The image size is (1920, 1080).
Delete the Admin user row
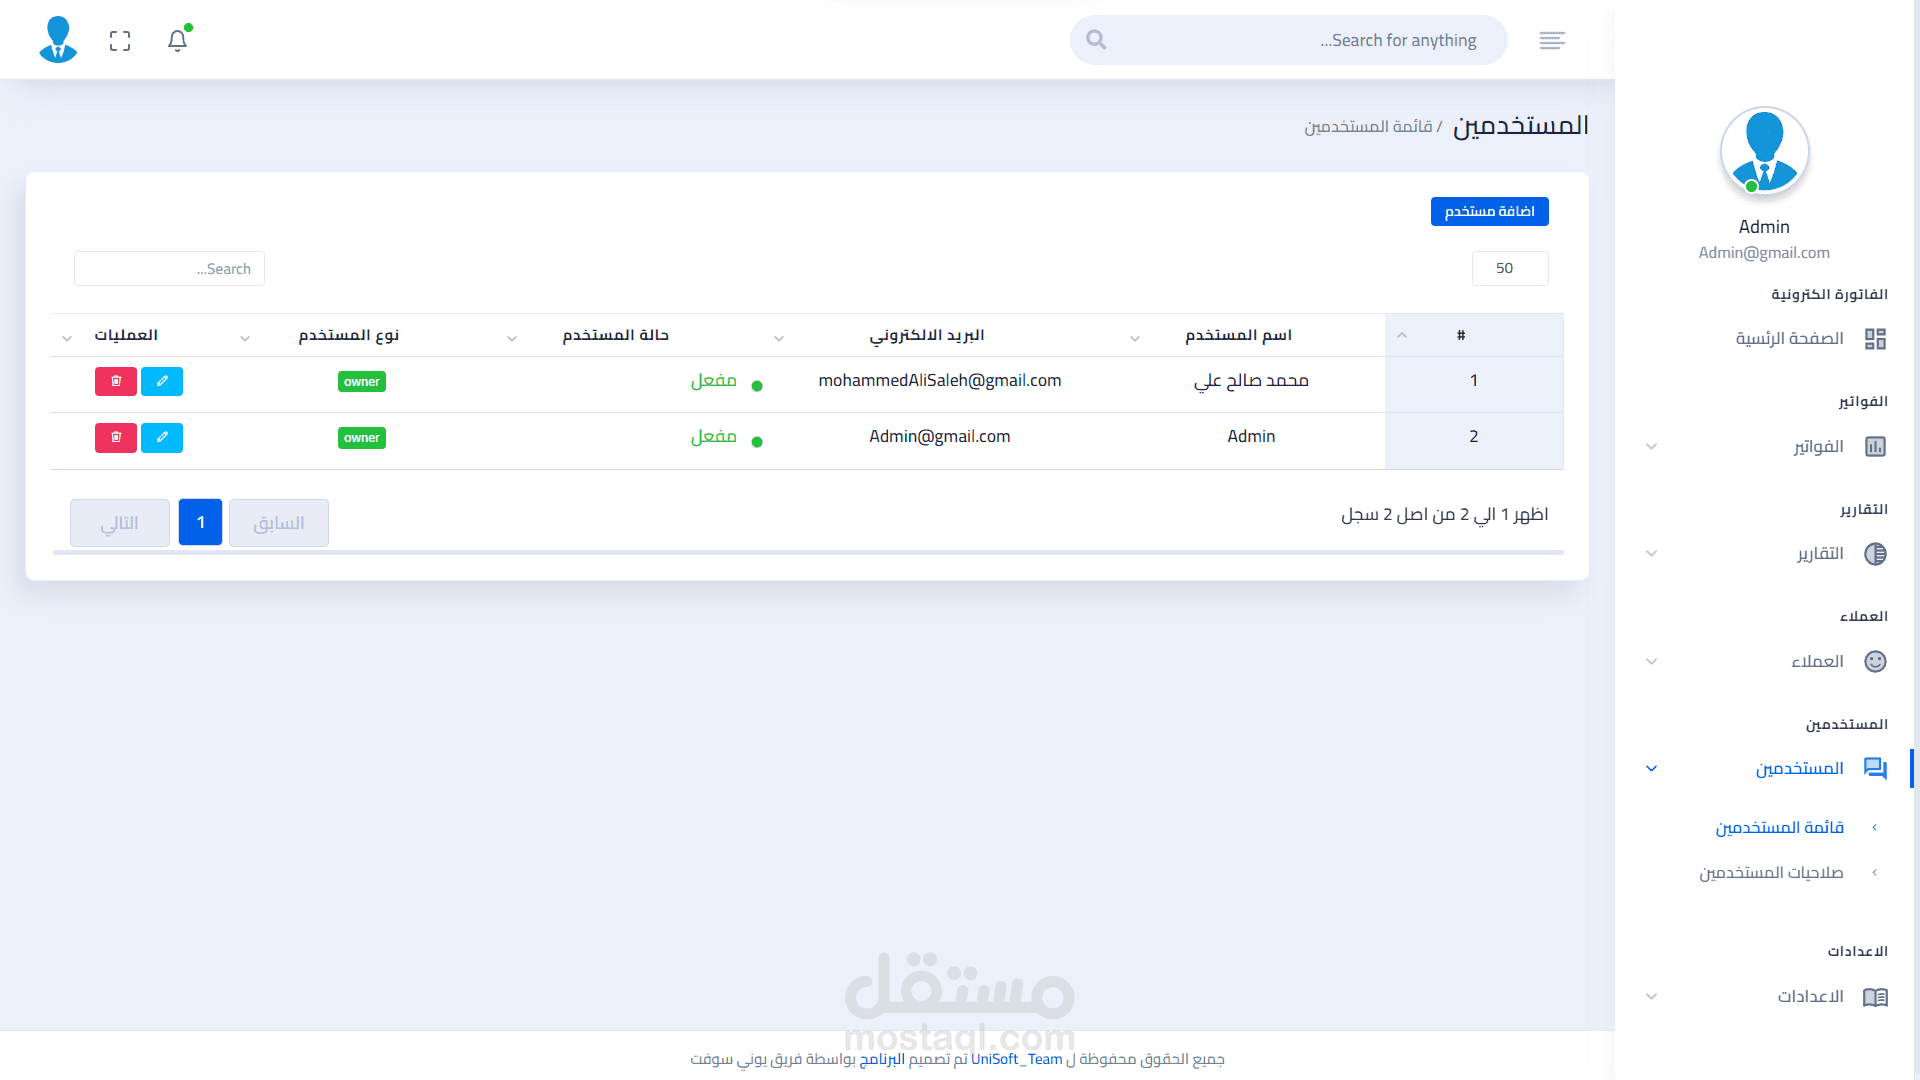coord(116,437)
